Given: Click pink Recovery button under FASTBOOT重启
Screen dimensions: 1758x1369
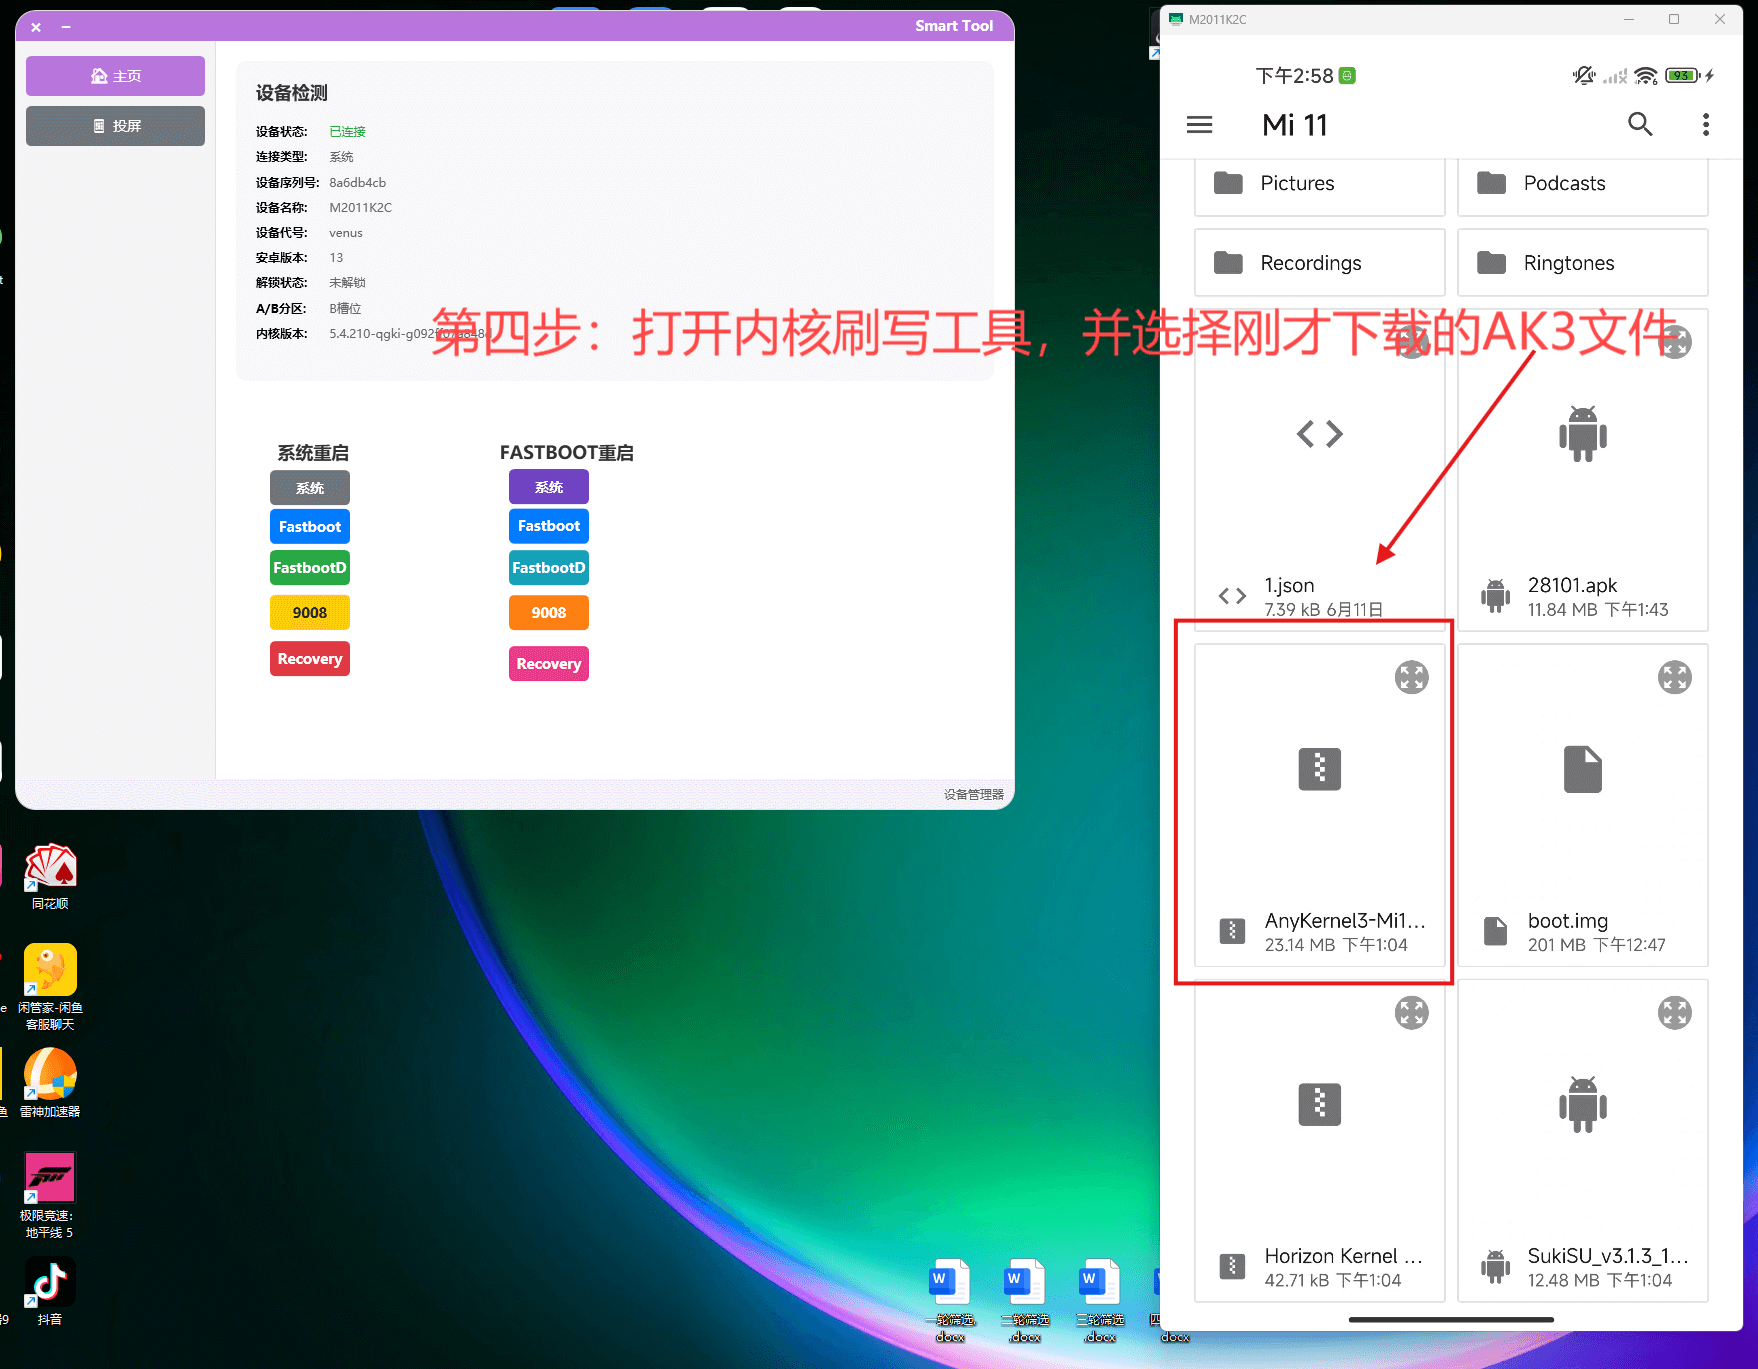Looking at the screenshot, I should pyautogui.click(x=549, y=664).
